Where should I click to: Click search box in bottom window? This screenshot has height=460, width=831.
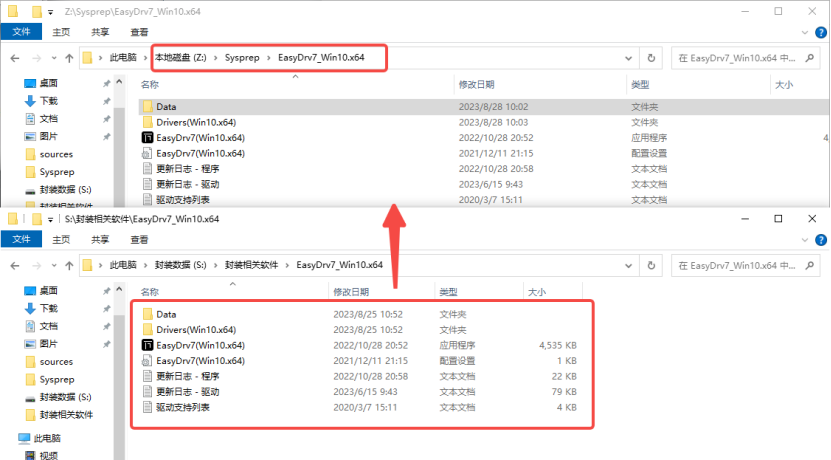point(745,265)
